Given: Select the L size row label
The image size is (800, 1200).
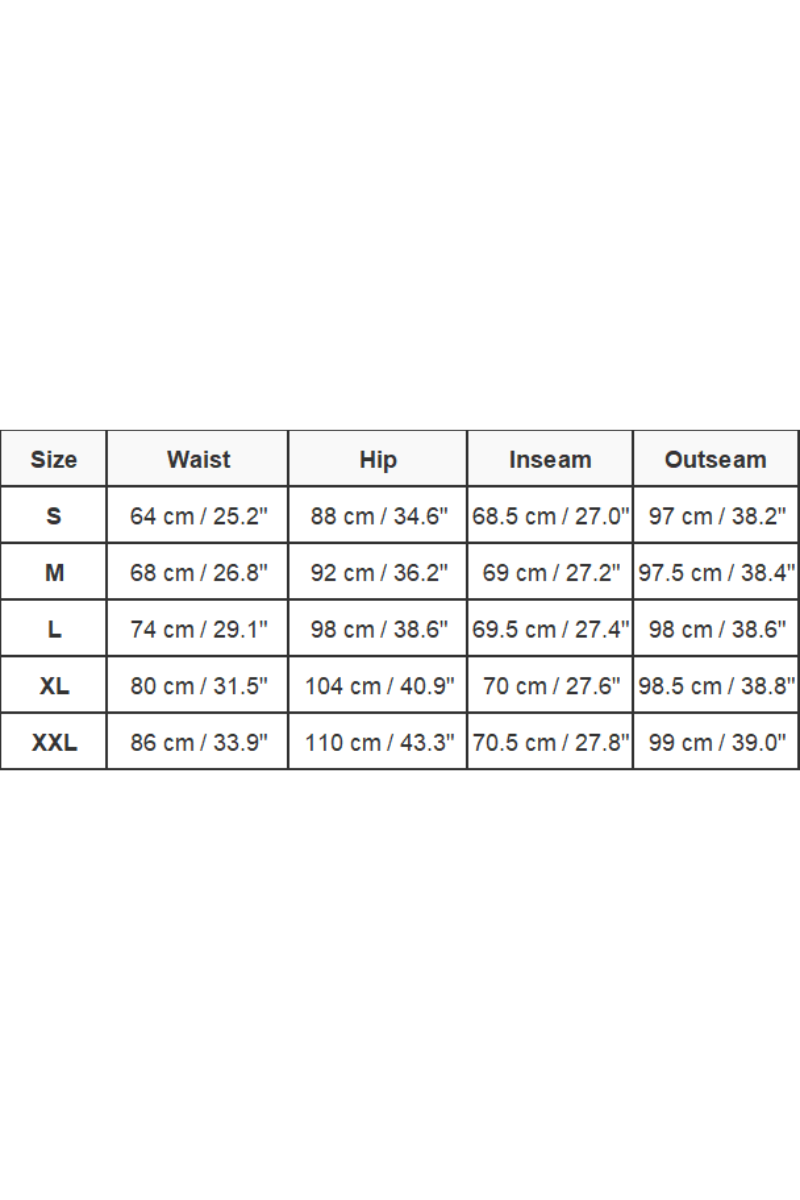Looking at the screenshot, I should point(54,629).
